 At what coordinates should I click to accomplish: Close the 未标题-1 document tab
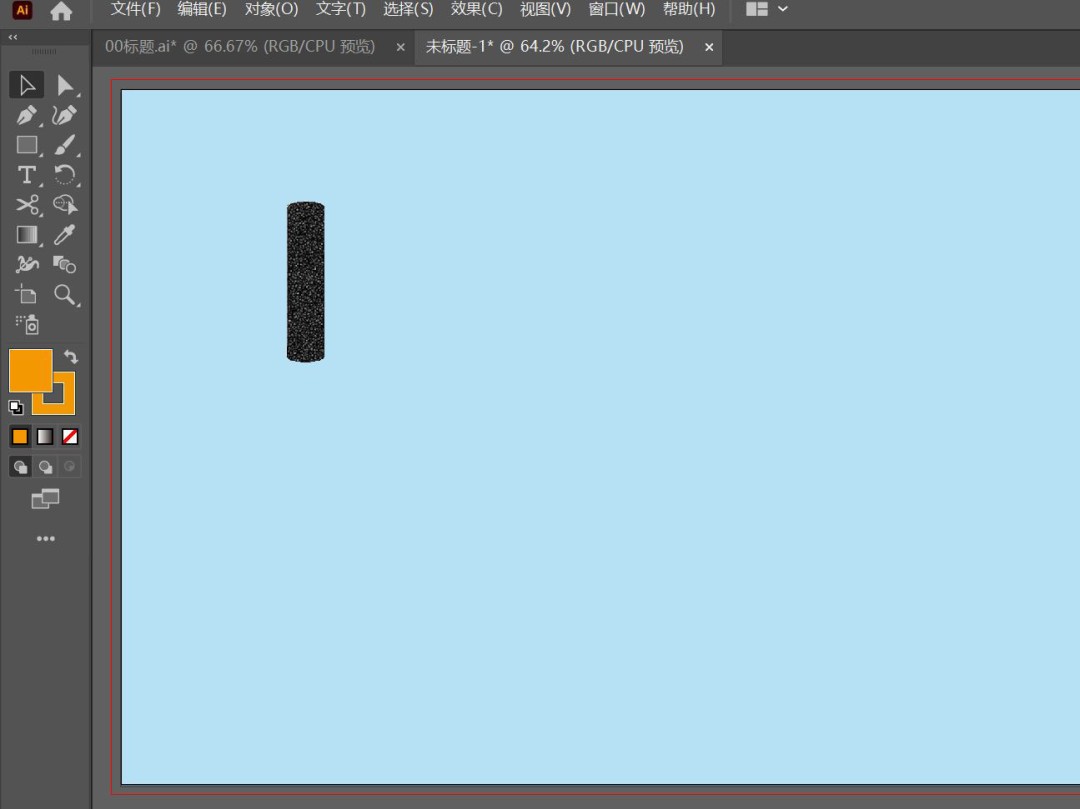(x=709, y=47)
